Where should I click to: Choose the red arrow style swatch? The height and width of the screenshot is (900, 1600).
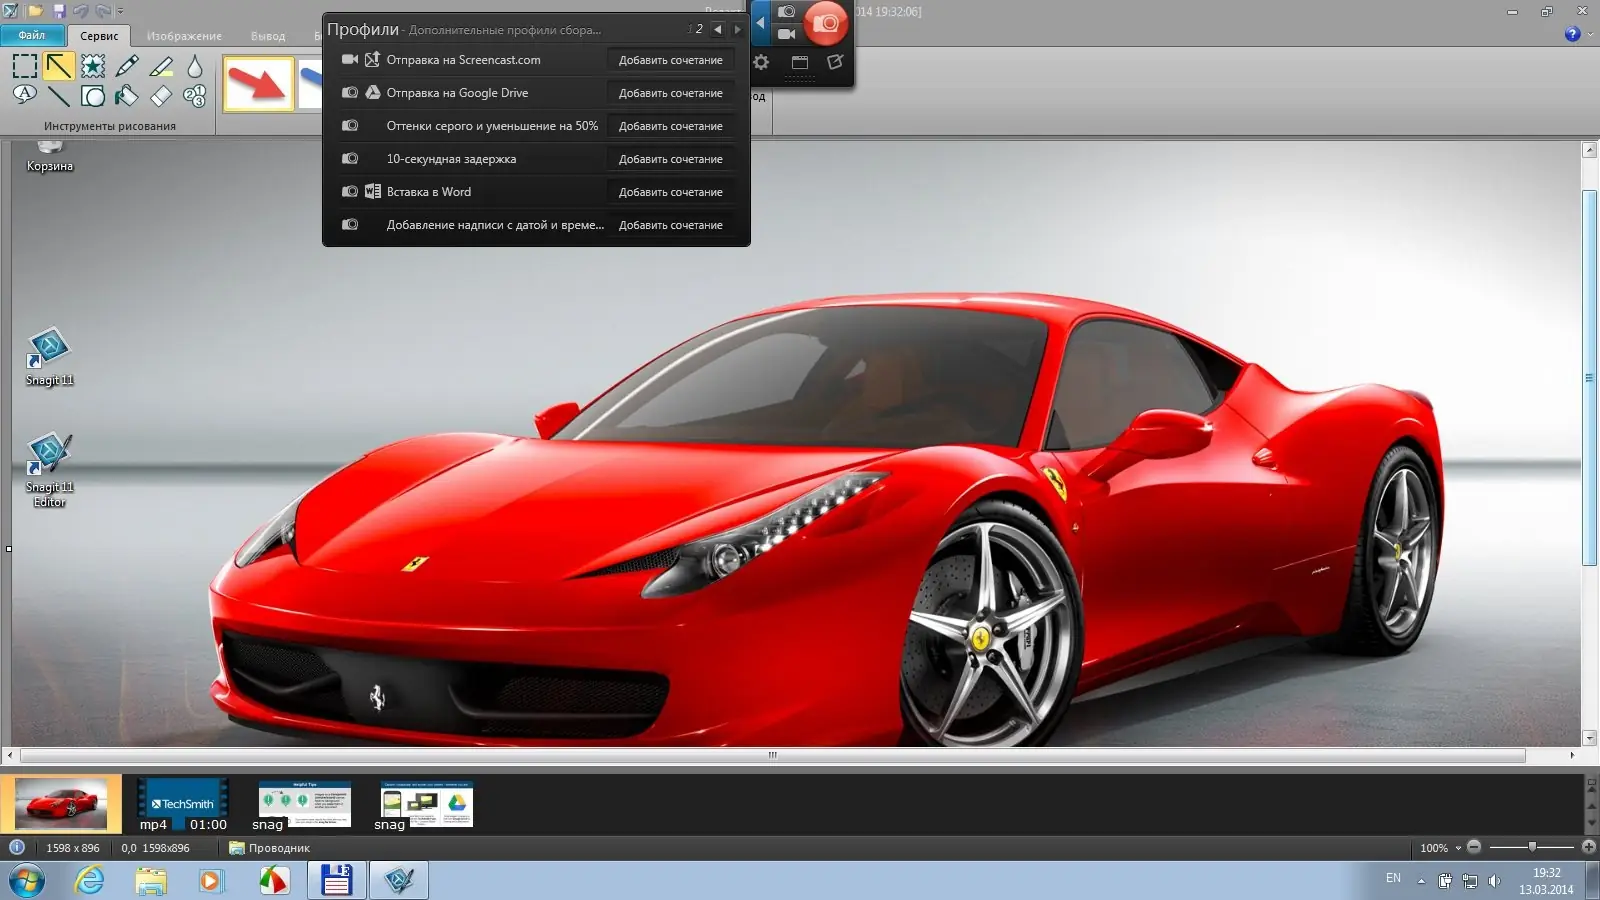(x=258, y=83)
